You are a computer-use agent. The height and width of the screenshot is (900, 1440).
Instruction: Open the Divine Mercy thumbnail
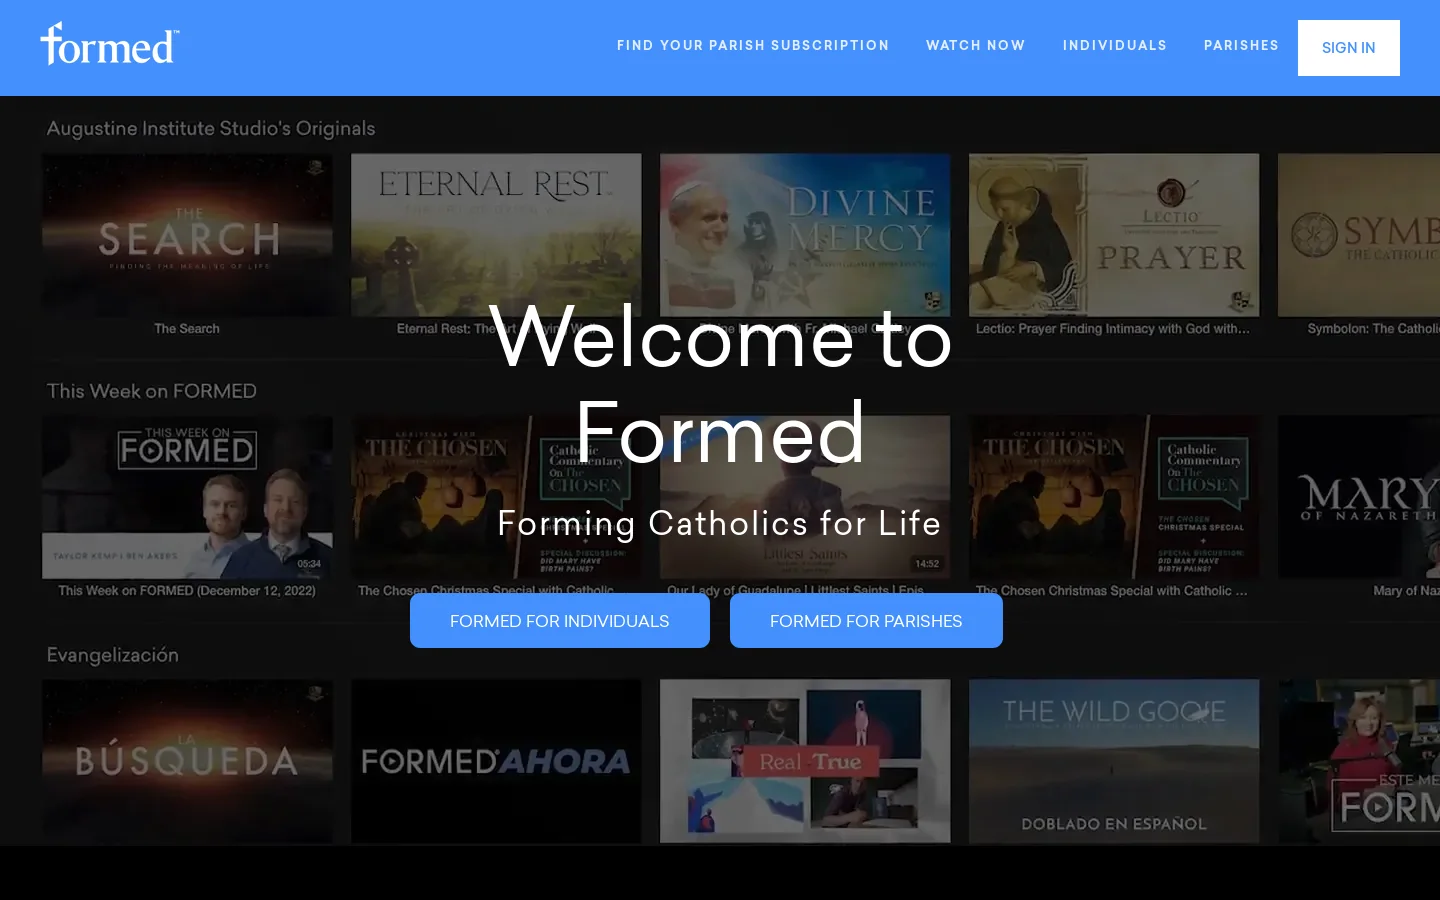coord(805,235)
